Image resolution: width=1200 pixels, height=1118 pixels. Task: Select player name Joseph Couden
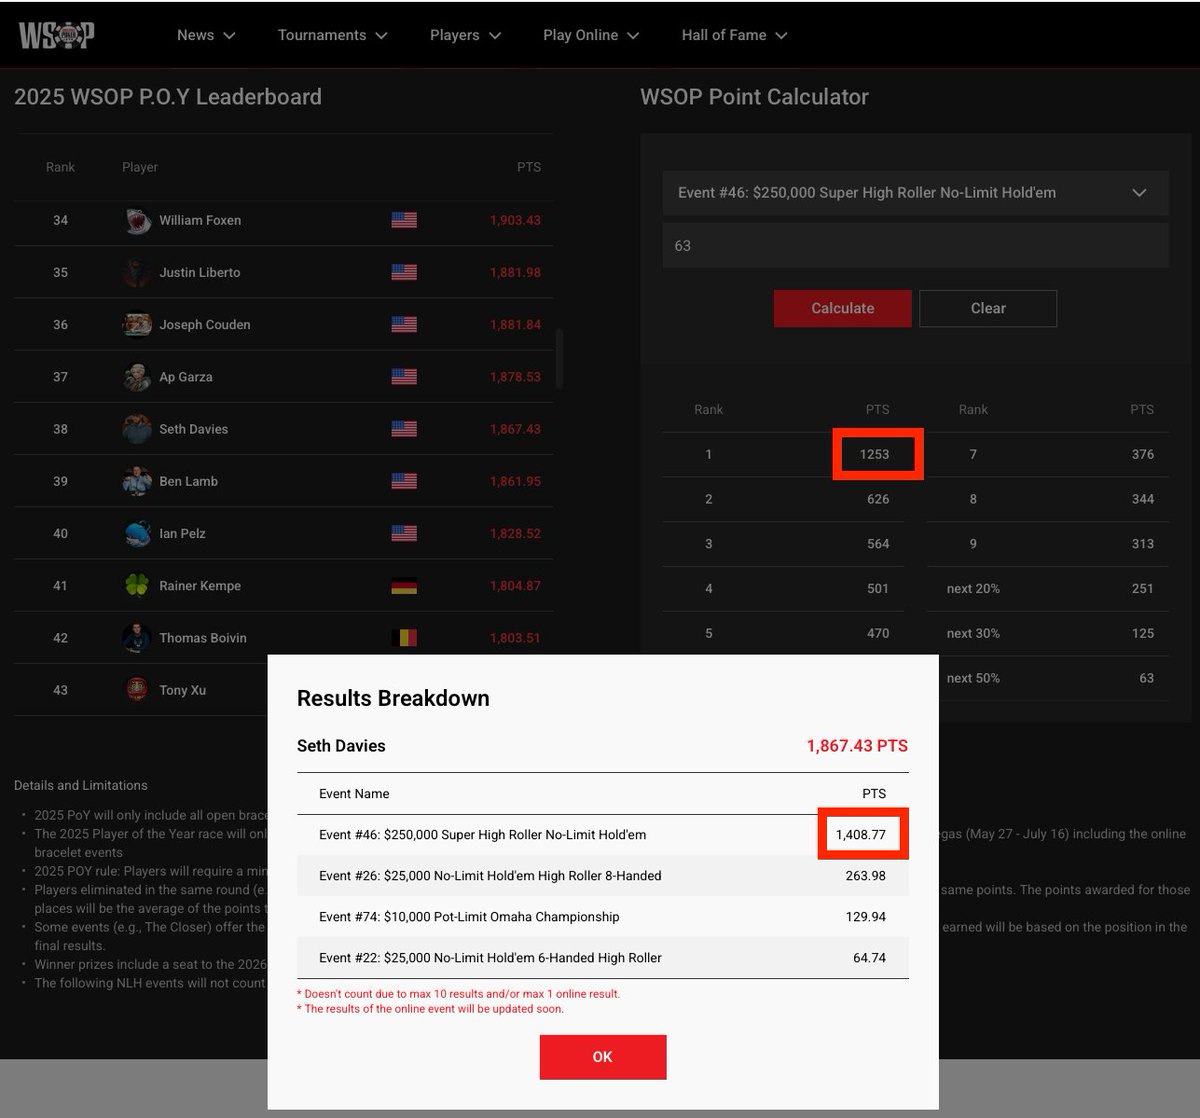tap(205, 324)
